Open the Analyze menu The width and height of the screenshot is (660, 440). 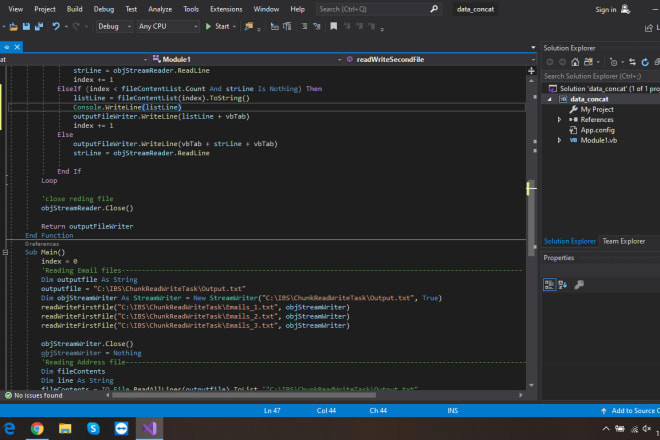[160, 9]
